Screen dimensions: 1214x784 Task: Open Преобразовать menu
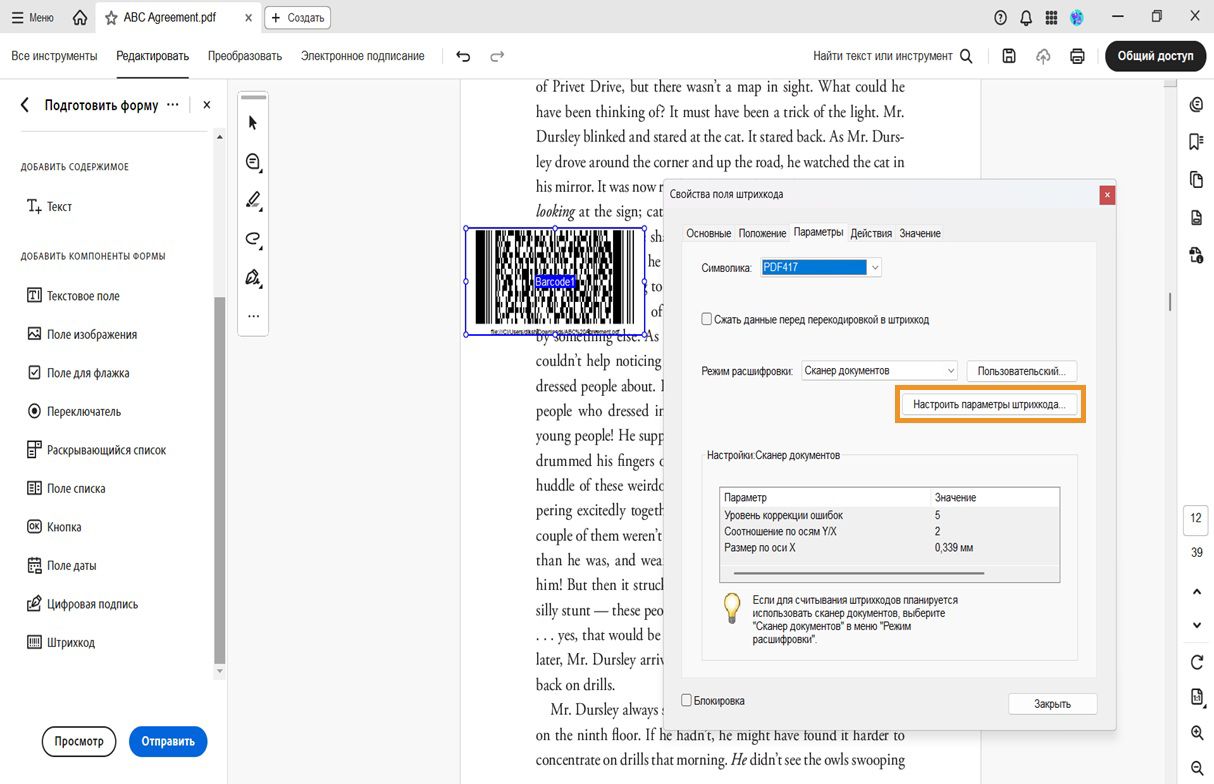tap(245, 56)
